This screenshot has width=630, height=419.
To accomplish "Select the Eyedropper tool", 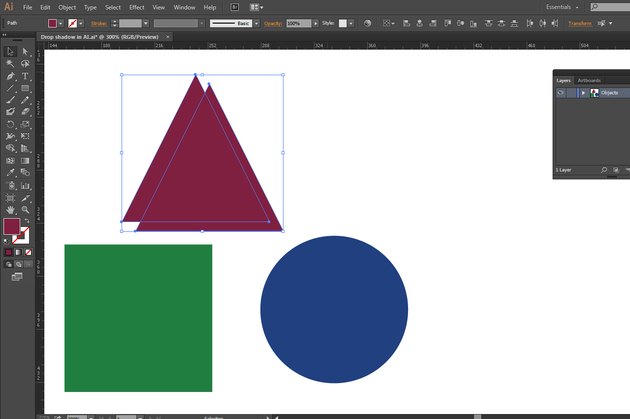I will (10, 173).
